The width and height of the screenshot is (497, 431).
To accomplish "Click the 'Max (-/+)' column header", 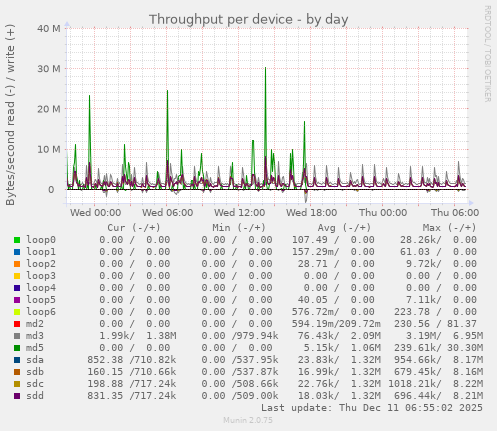I will click(450, 228).
